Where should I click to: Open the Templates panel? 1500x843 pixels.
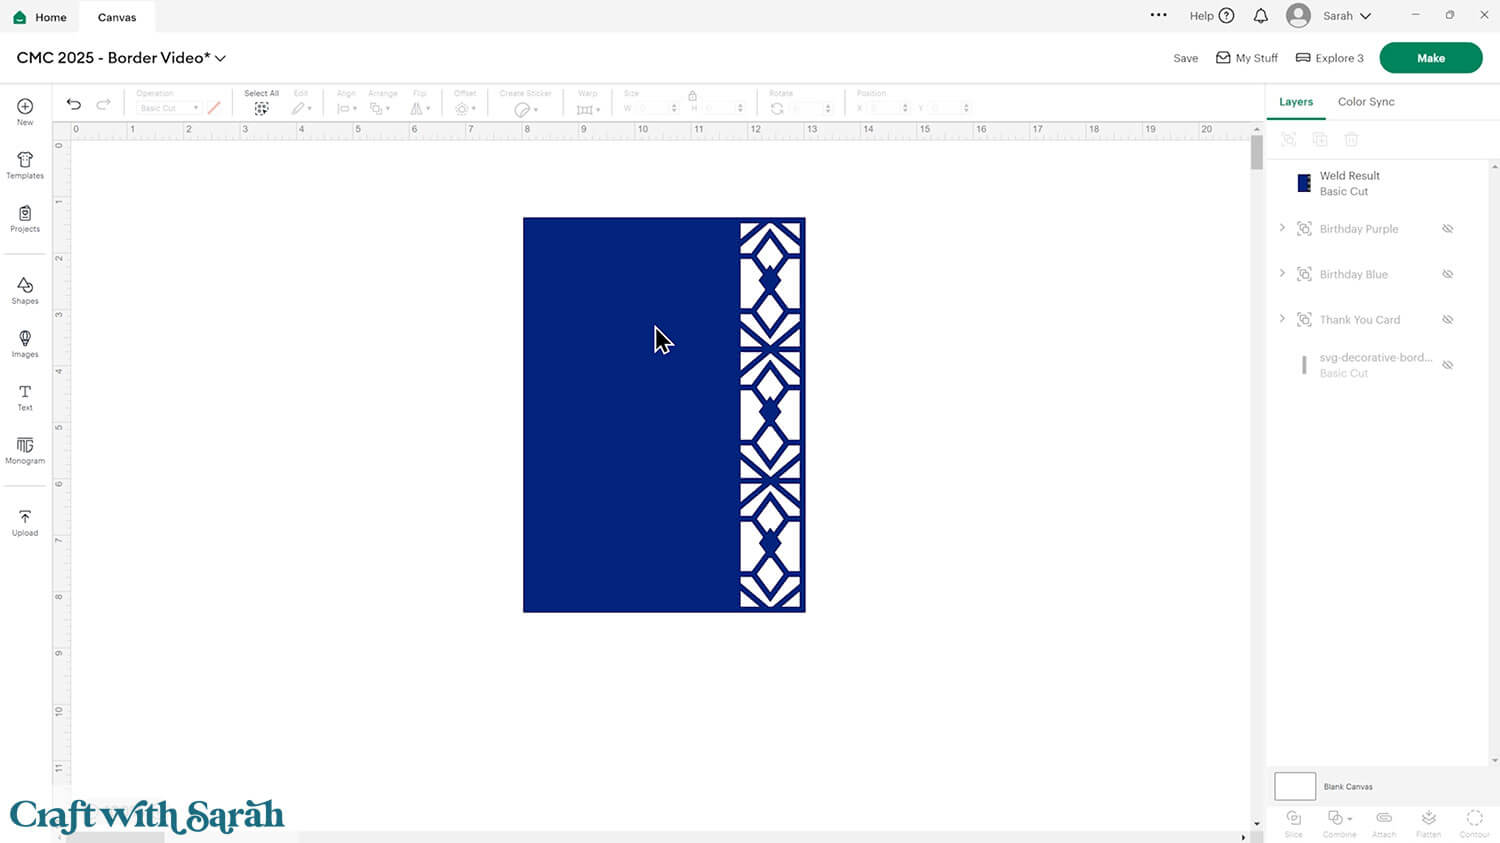click(x=25, y=165)
